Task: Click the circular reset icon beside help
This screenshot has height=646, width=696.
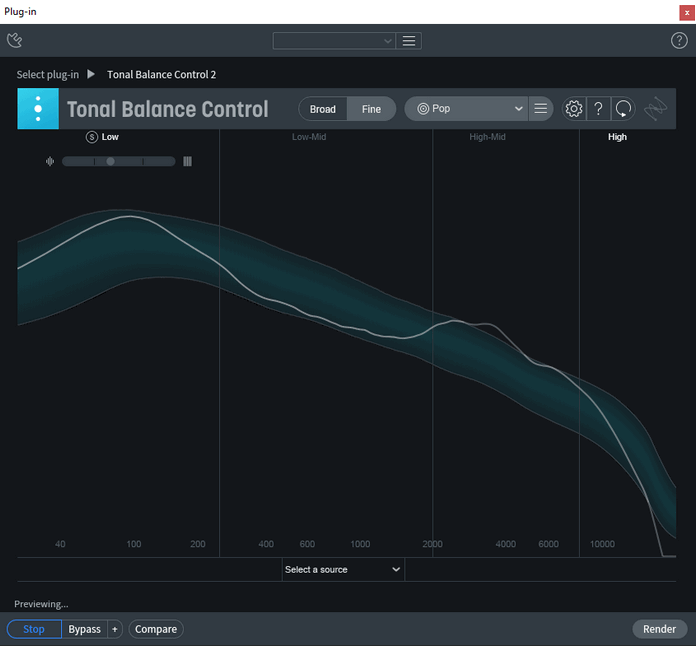Action: [623, 109]
